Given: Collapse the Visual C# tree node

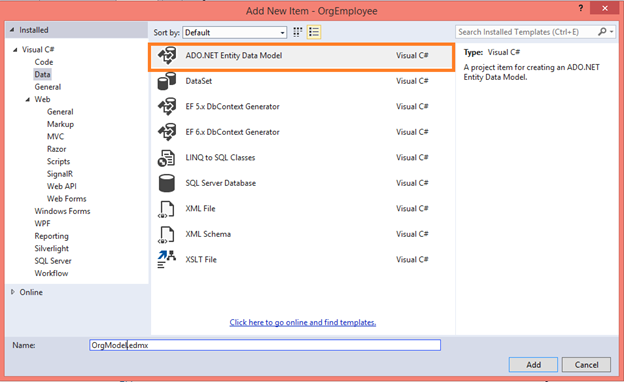Looking at the screenshot, I should click(15, 50).
